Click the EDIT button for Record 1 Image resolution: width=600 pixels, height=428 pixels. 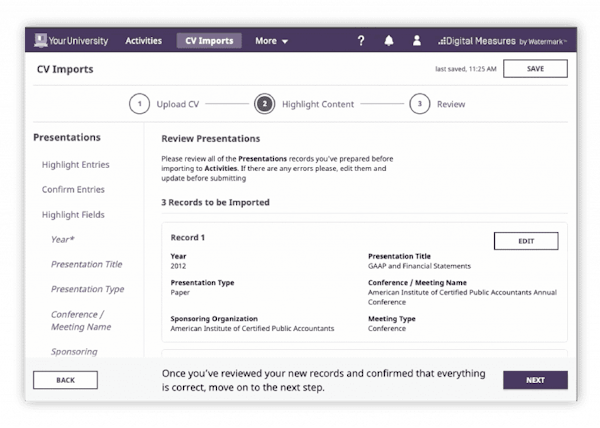click(x=526, y=241)
